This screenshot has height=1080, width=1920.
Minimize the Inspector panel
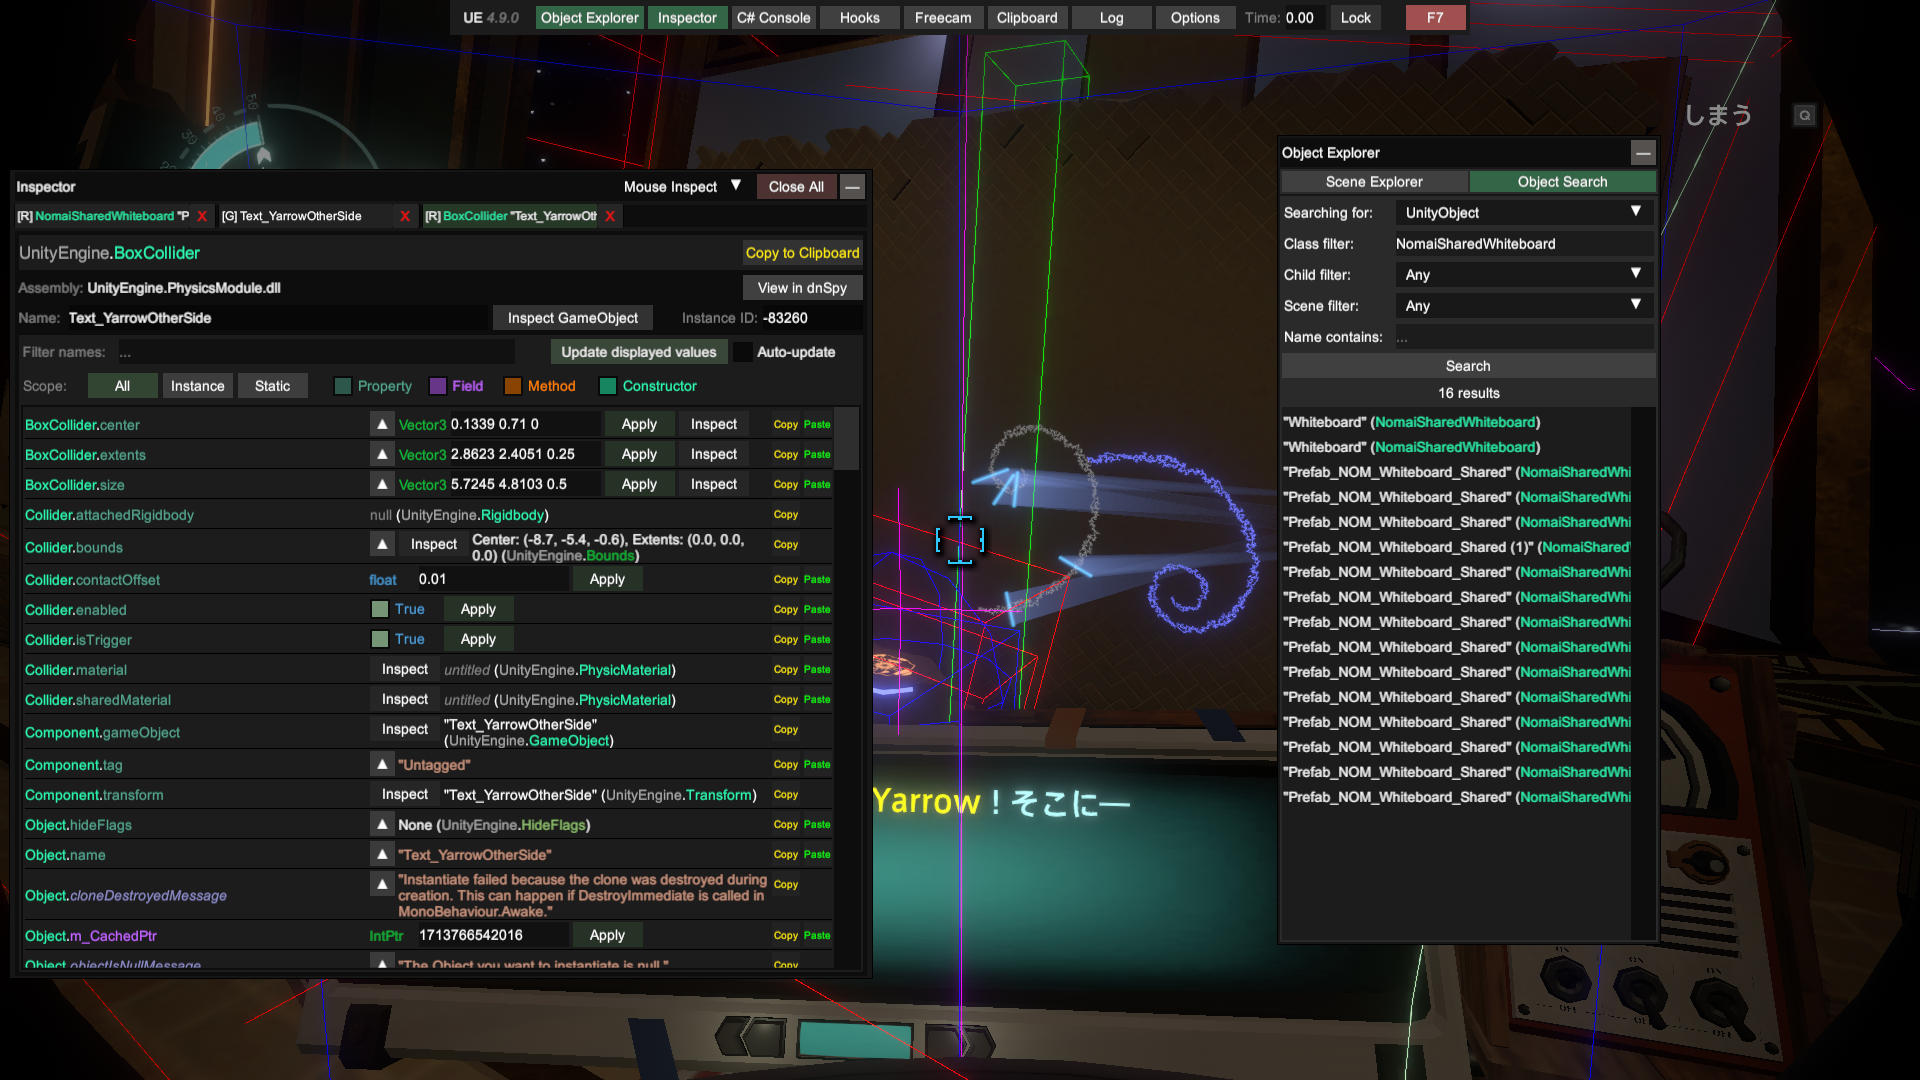(x=852, y=187)
